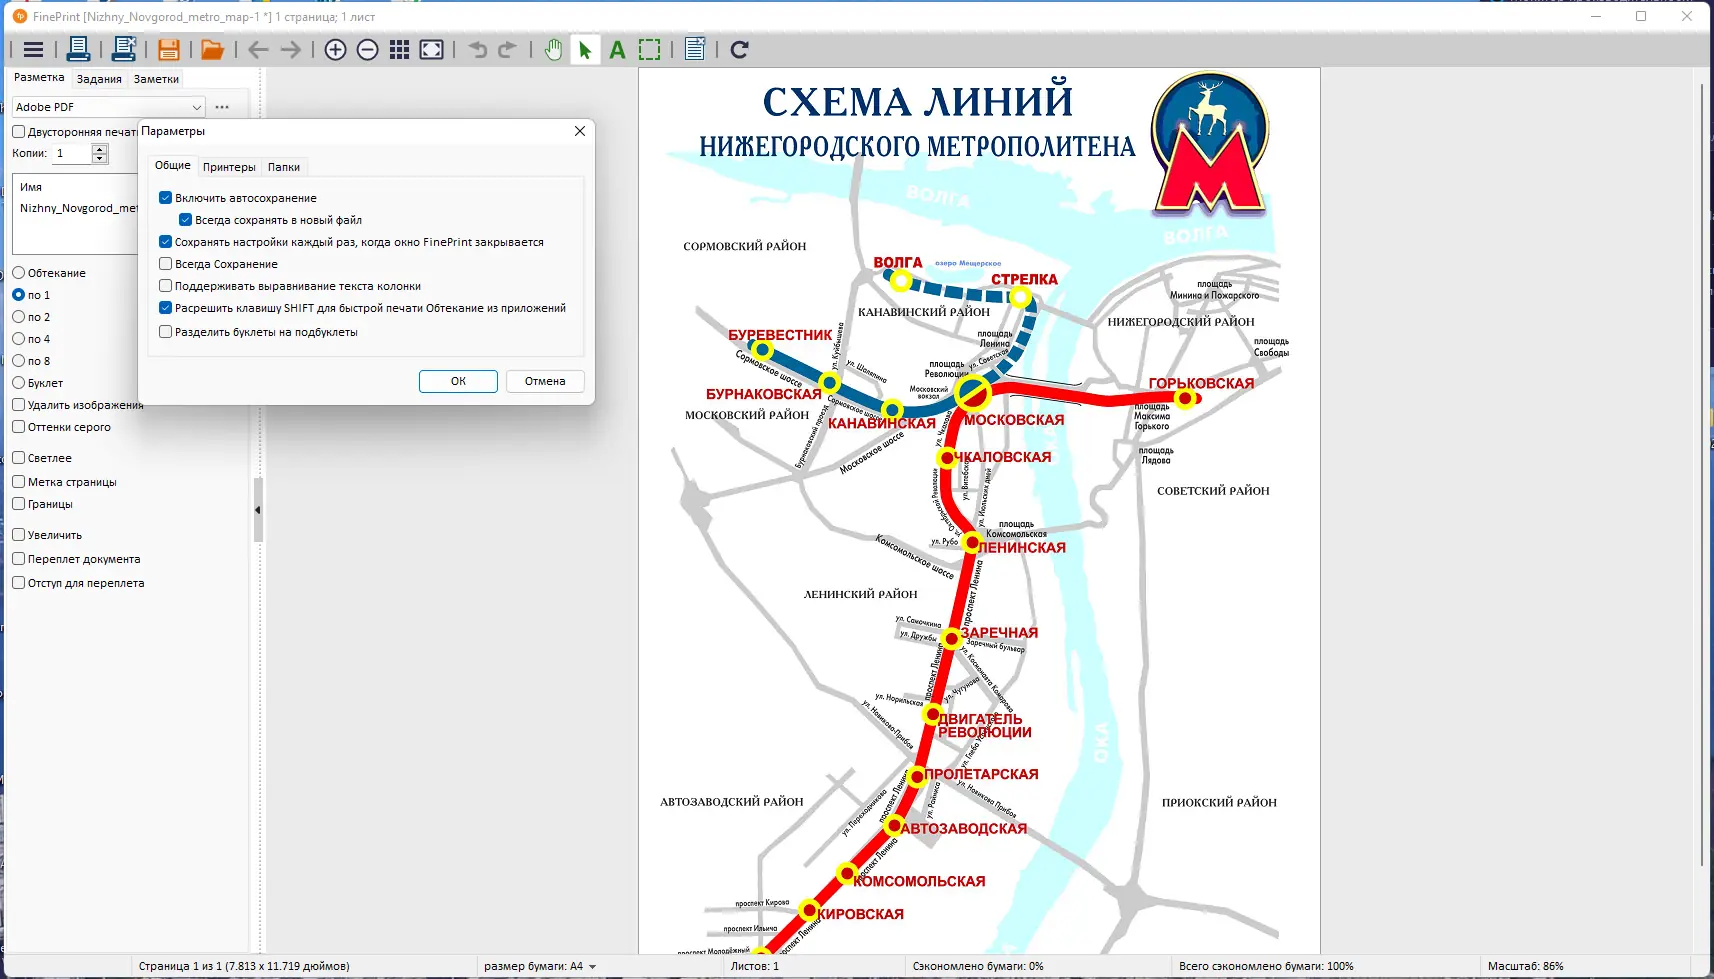Activate the text annotation tool (A icon)
1714x979 pixels.
point(617,49)
